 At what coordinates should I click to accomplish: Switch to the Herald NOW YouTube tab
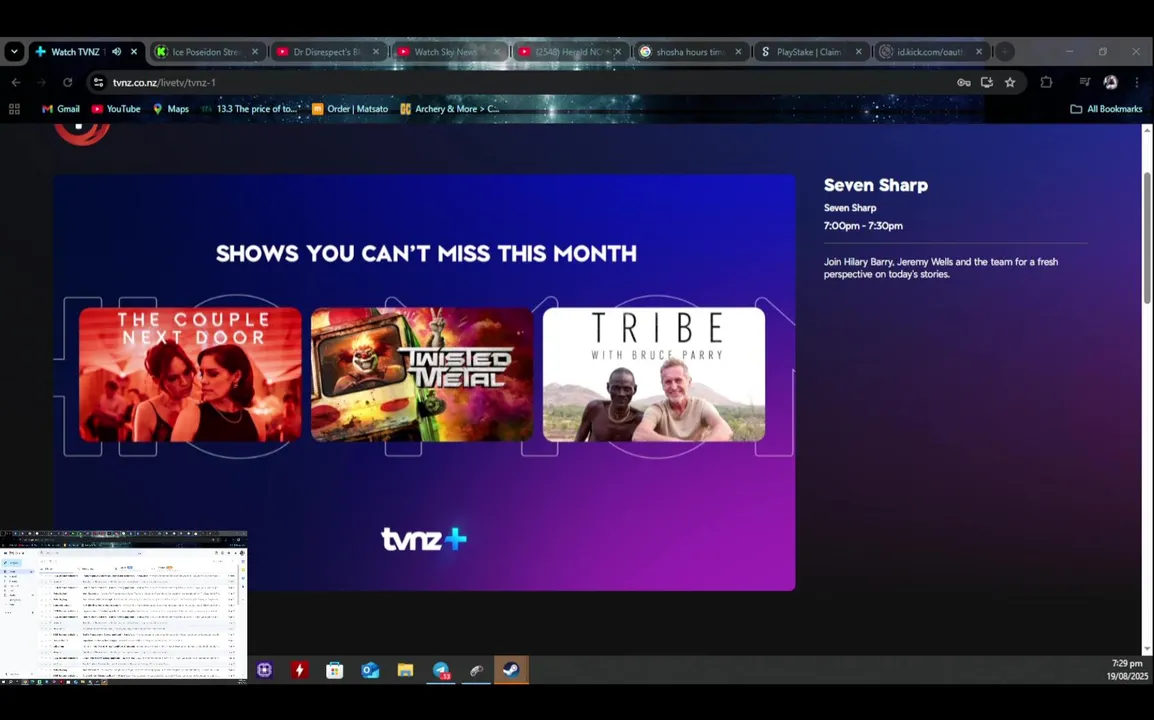click(569, 52)
